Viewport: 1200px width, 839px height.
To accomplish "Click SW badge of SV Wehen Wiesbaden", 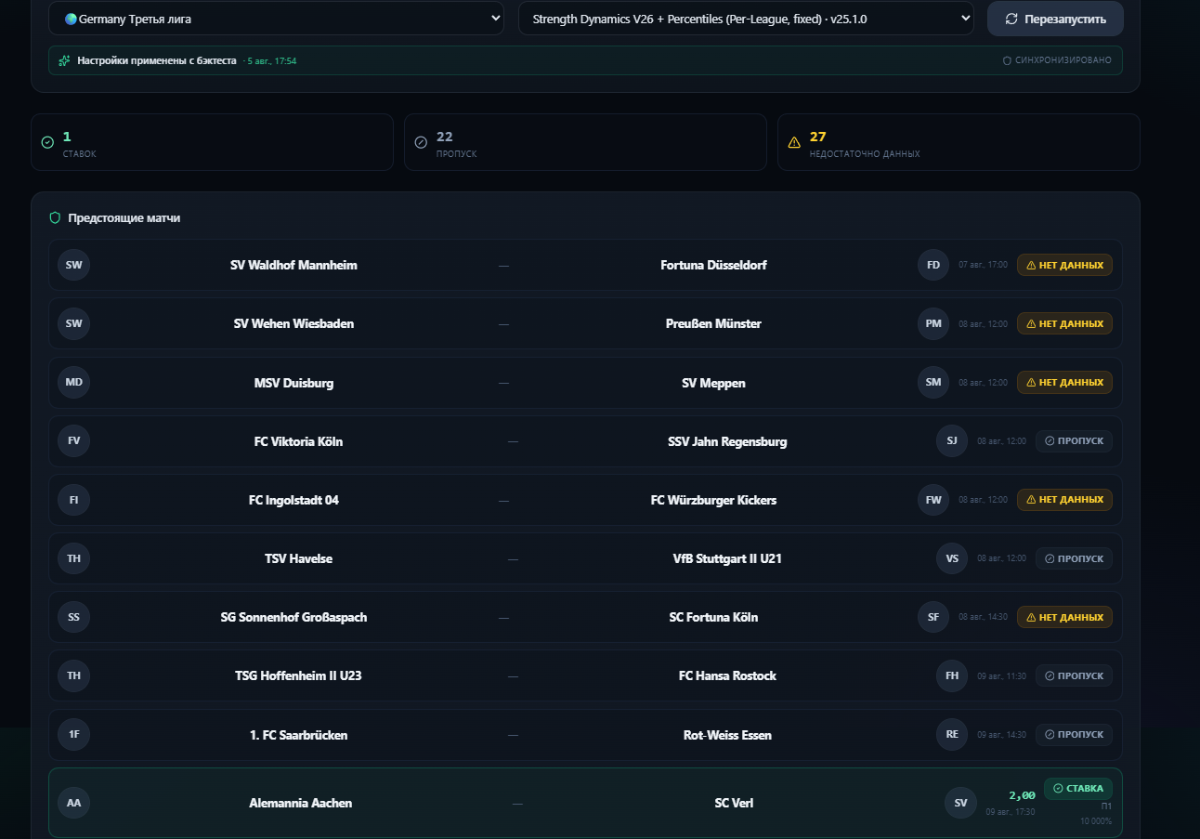I will (74, 324).
